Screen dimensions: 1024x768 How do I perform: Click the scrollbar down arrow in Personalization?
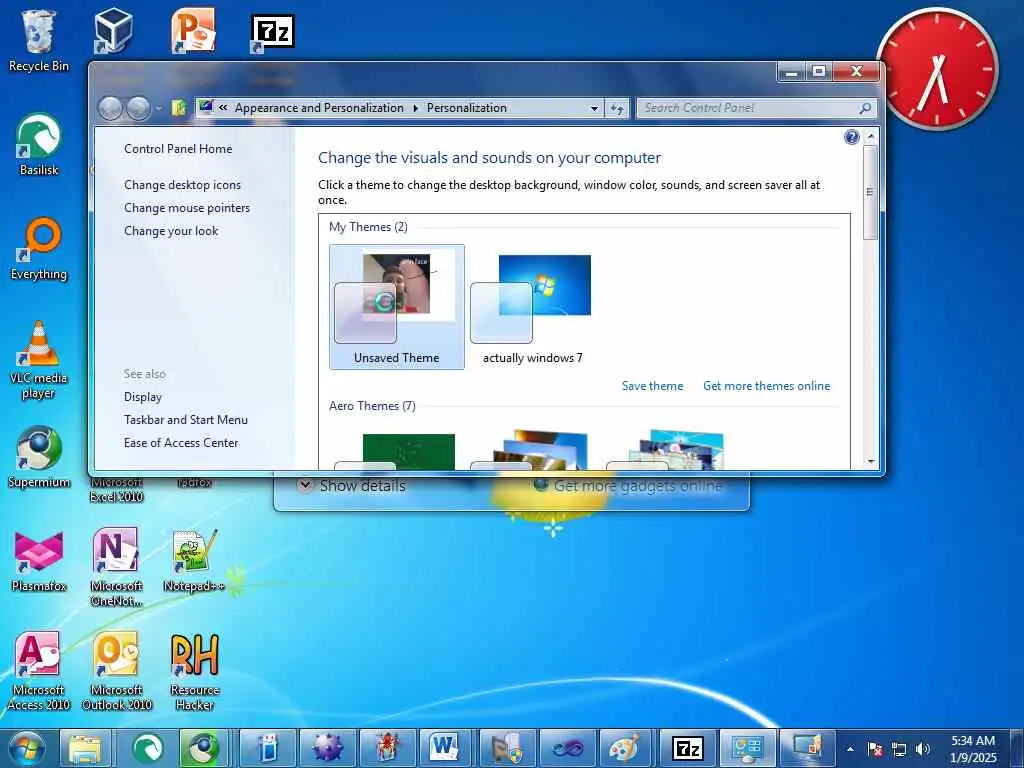tap(871, 462)
